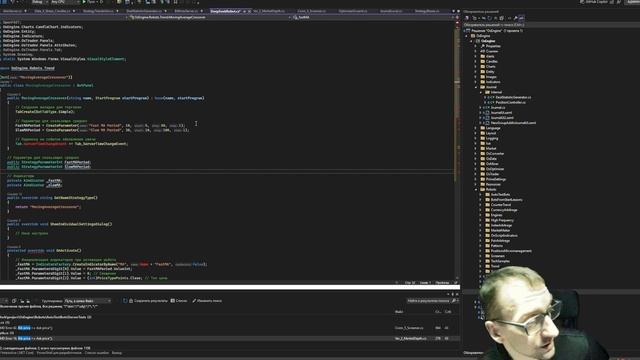The height and width of the screenshot is (360, 640).
Task: Switch to the Вывод bottom tab
Action: pos(117,353)
